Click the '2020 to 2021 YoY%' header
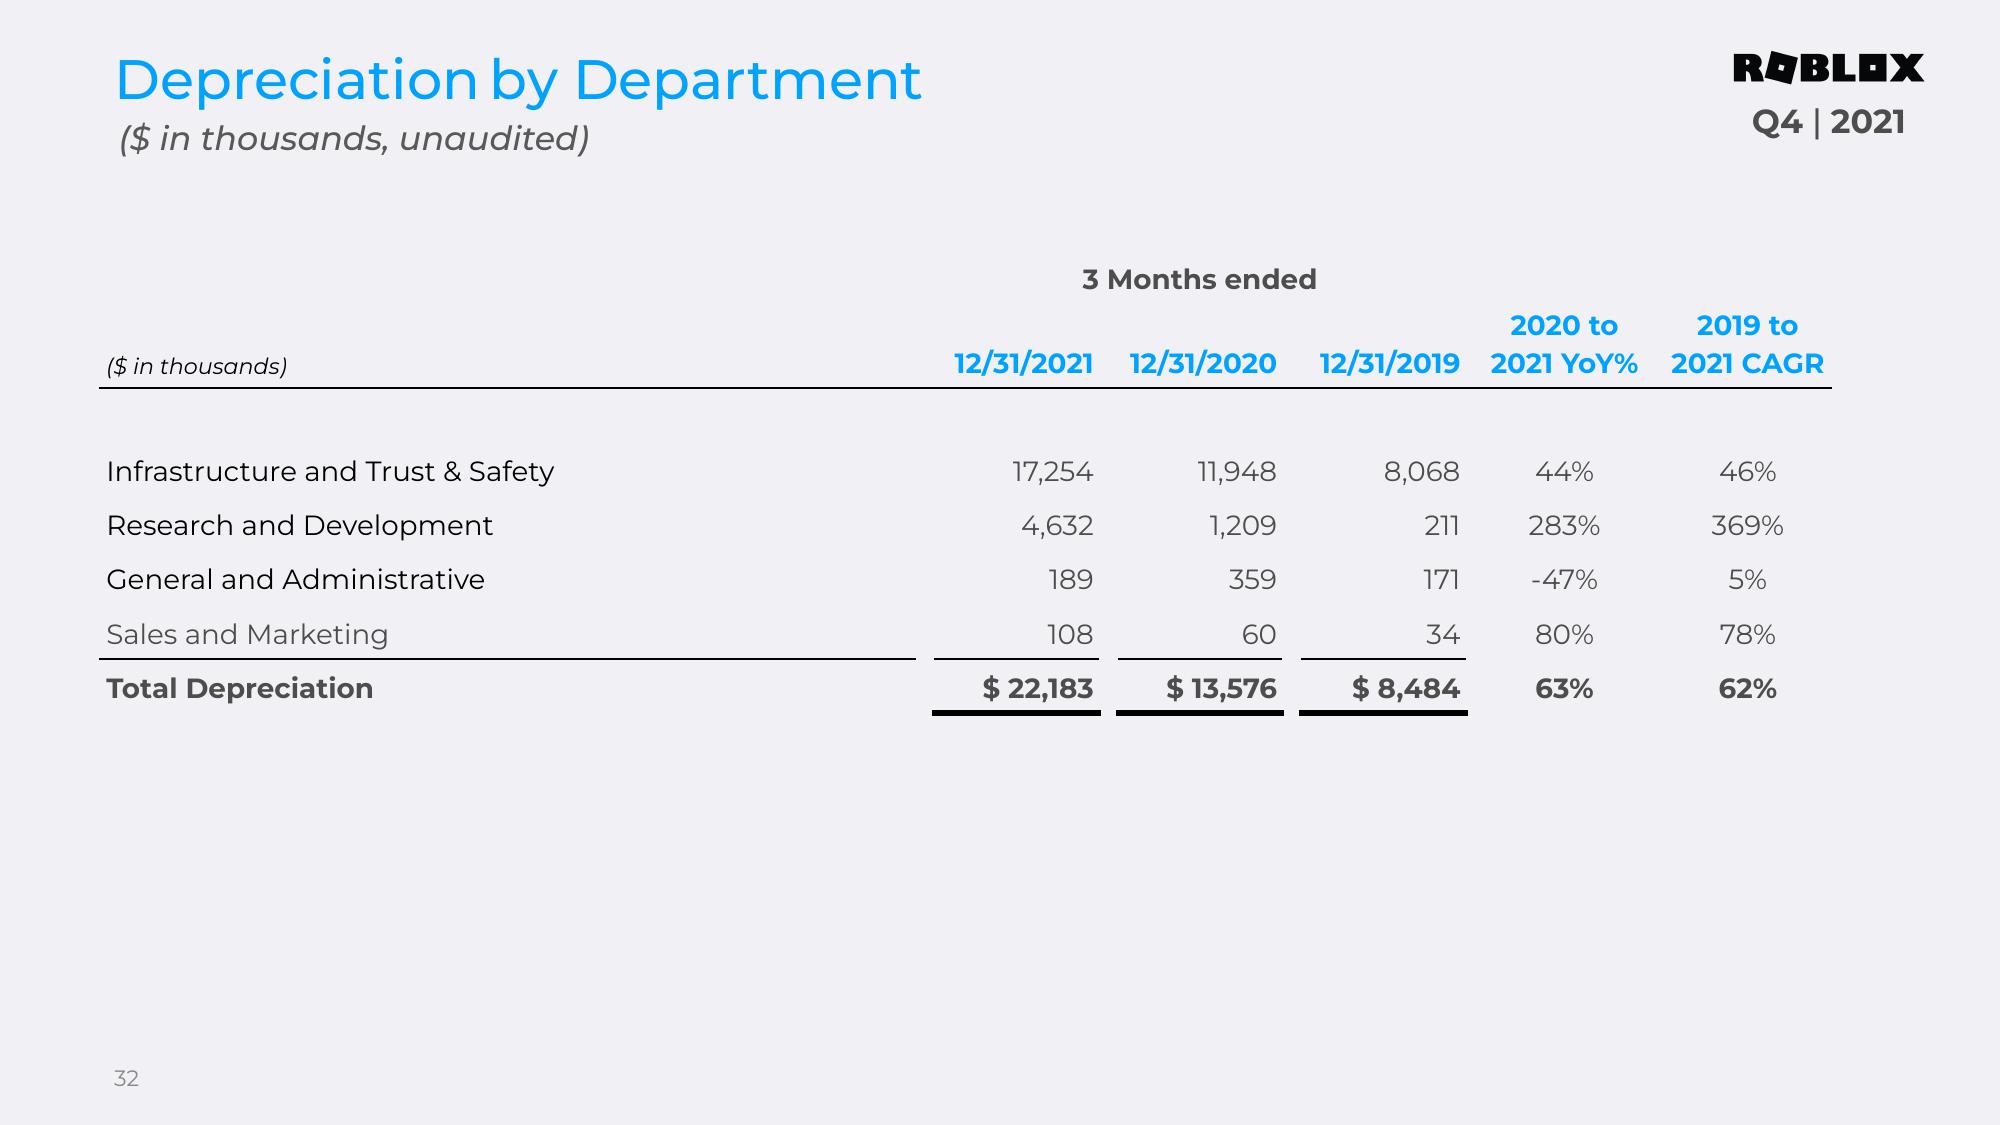2000x1125 pixels. (1564, 344)
